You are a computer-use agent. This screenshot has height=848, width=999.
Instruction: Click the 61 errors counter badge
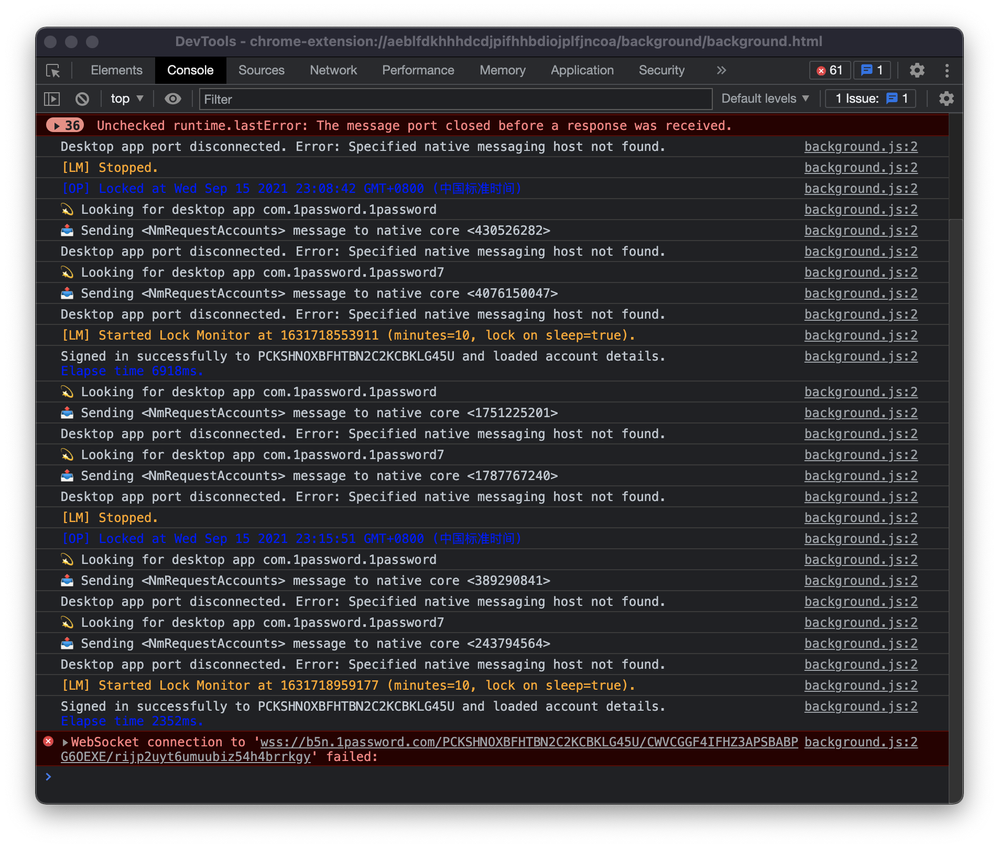829,70
